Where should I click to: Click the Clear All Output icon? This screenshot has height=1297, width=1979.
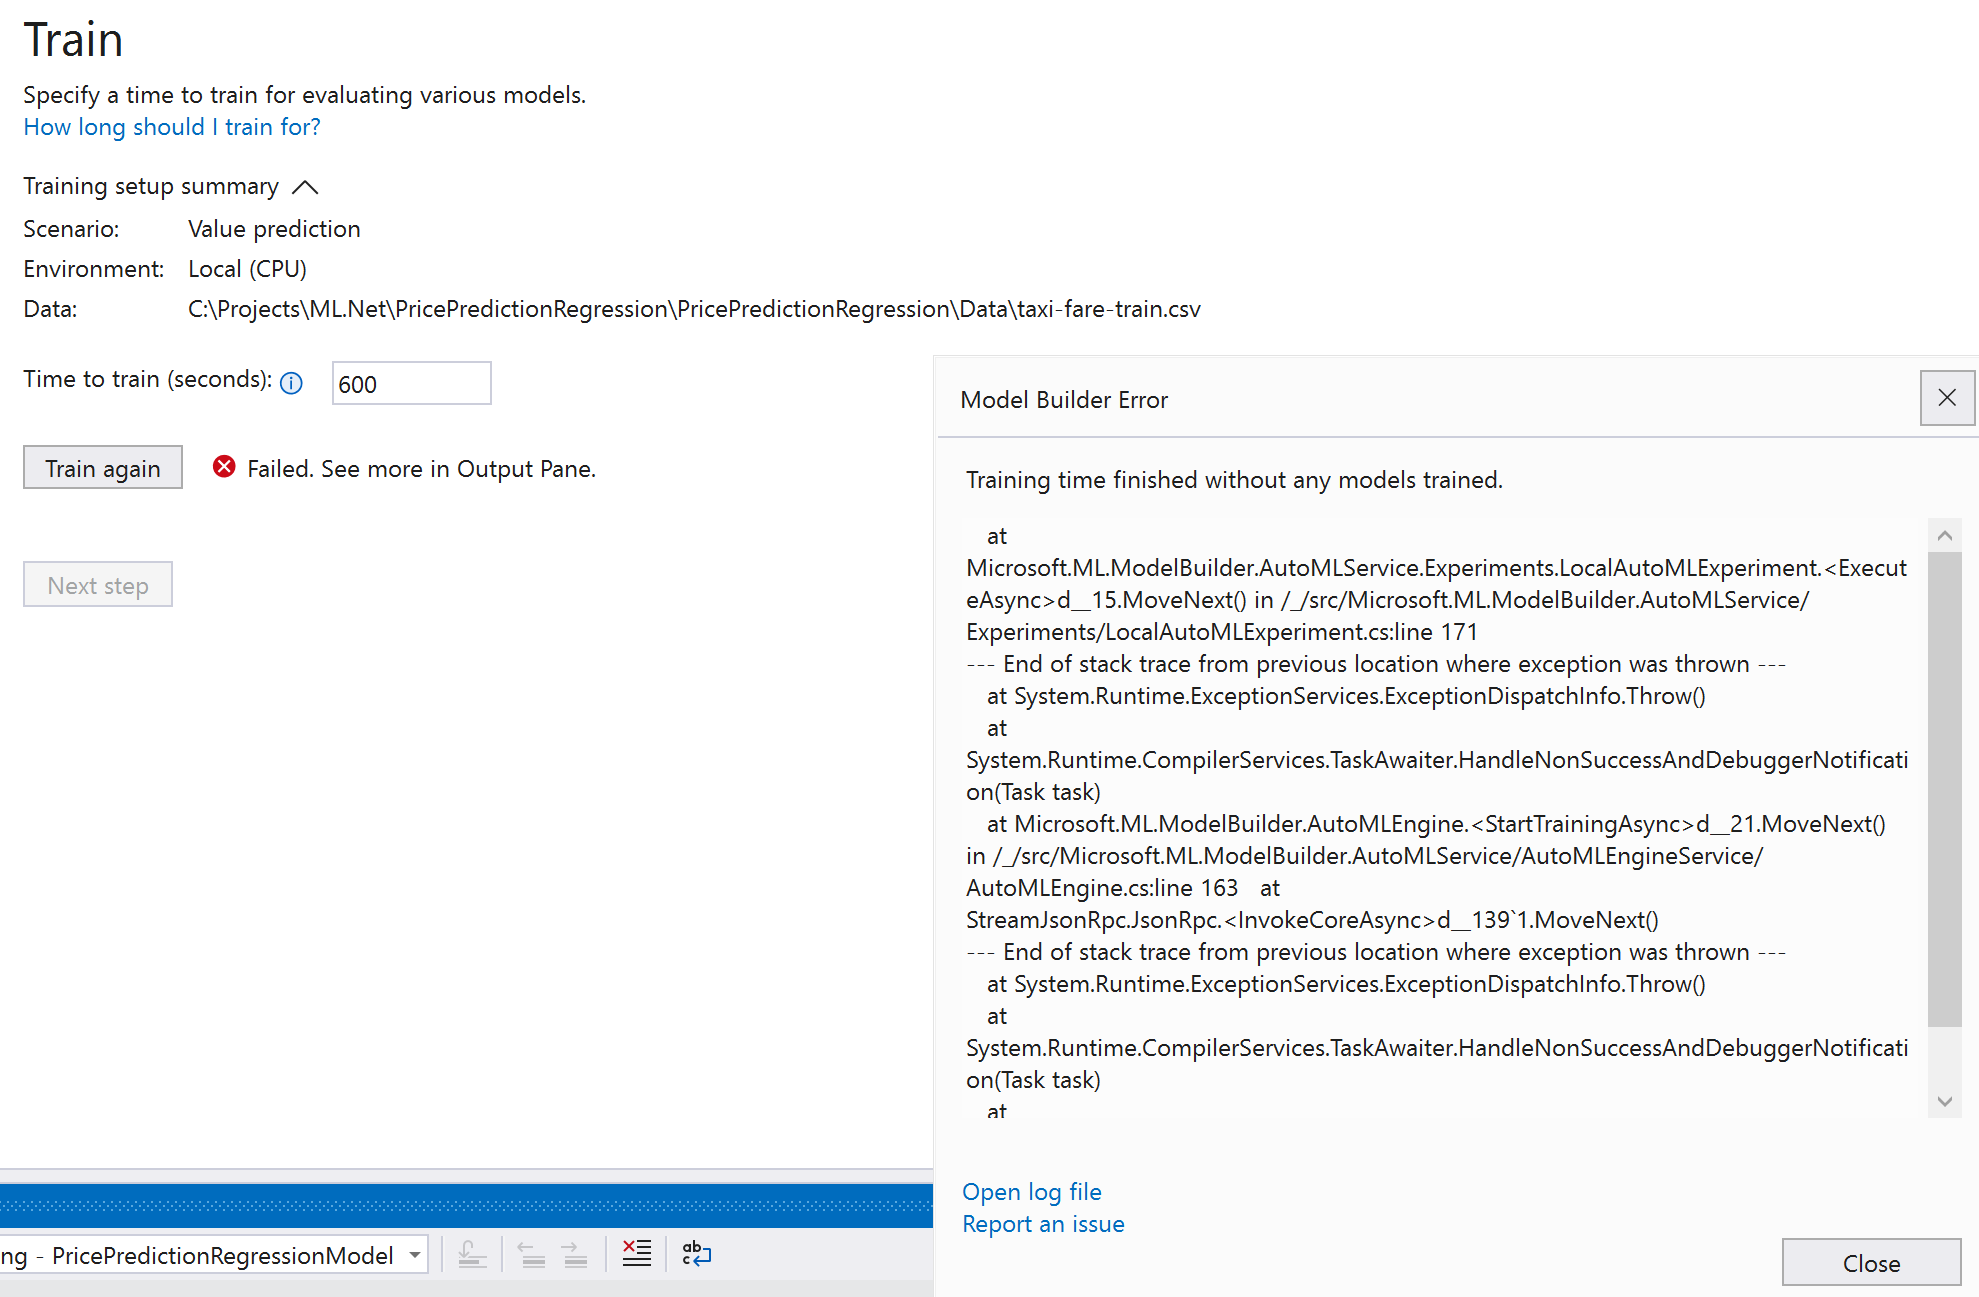pos(636,1253)
